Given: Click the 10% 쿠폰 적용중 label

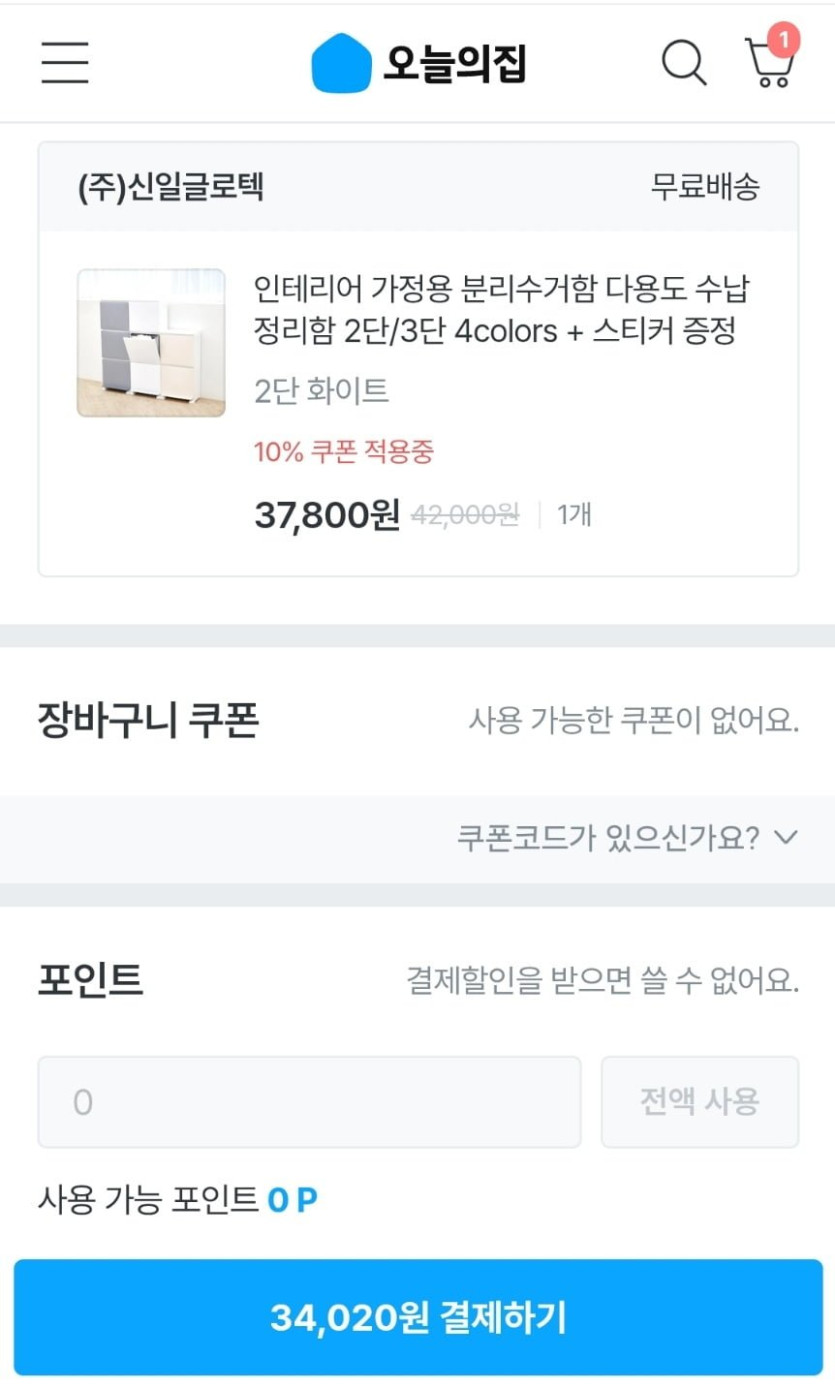Looking at the screenshot, I should [344, 452].
